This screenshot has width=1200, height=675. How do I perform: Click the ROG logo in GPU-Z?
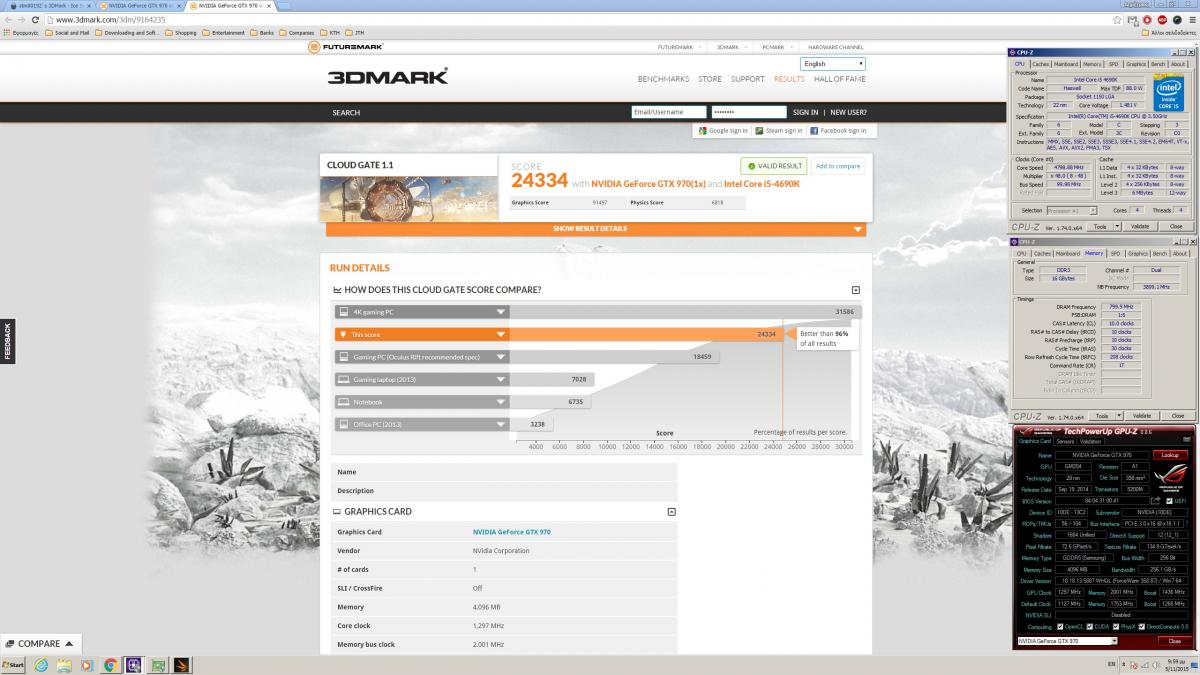[x=1173, y=477]
